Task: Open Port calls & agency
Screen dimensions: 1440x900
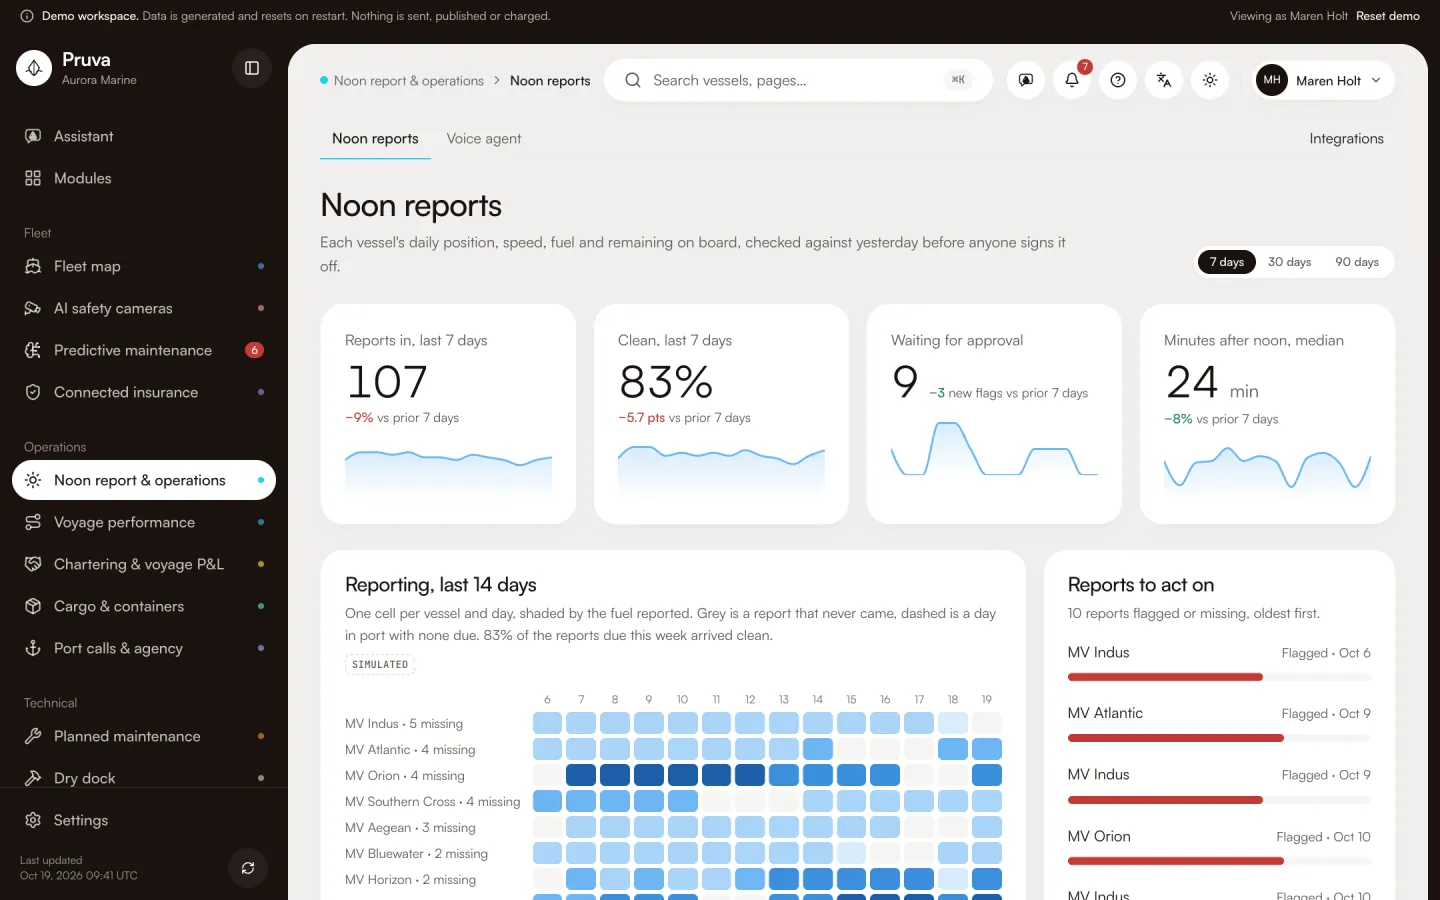Action: click(144, 648)
